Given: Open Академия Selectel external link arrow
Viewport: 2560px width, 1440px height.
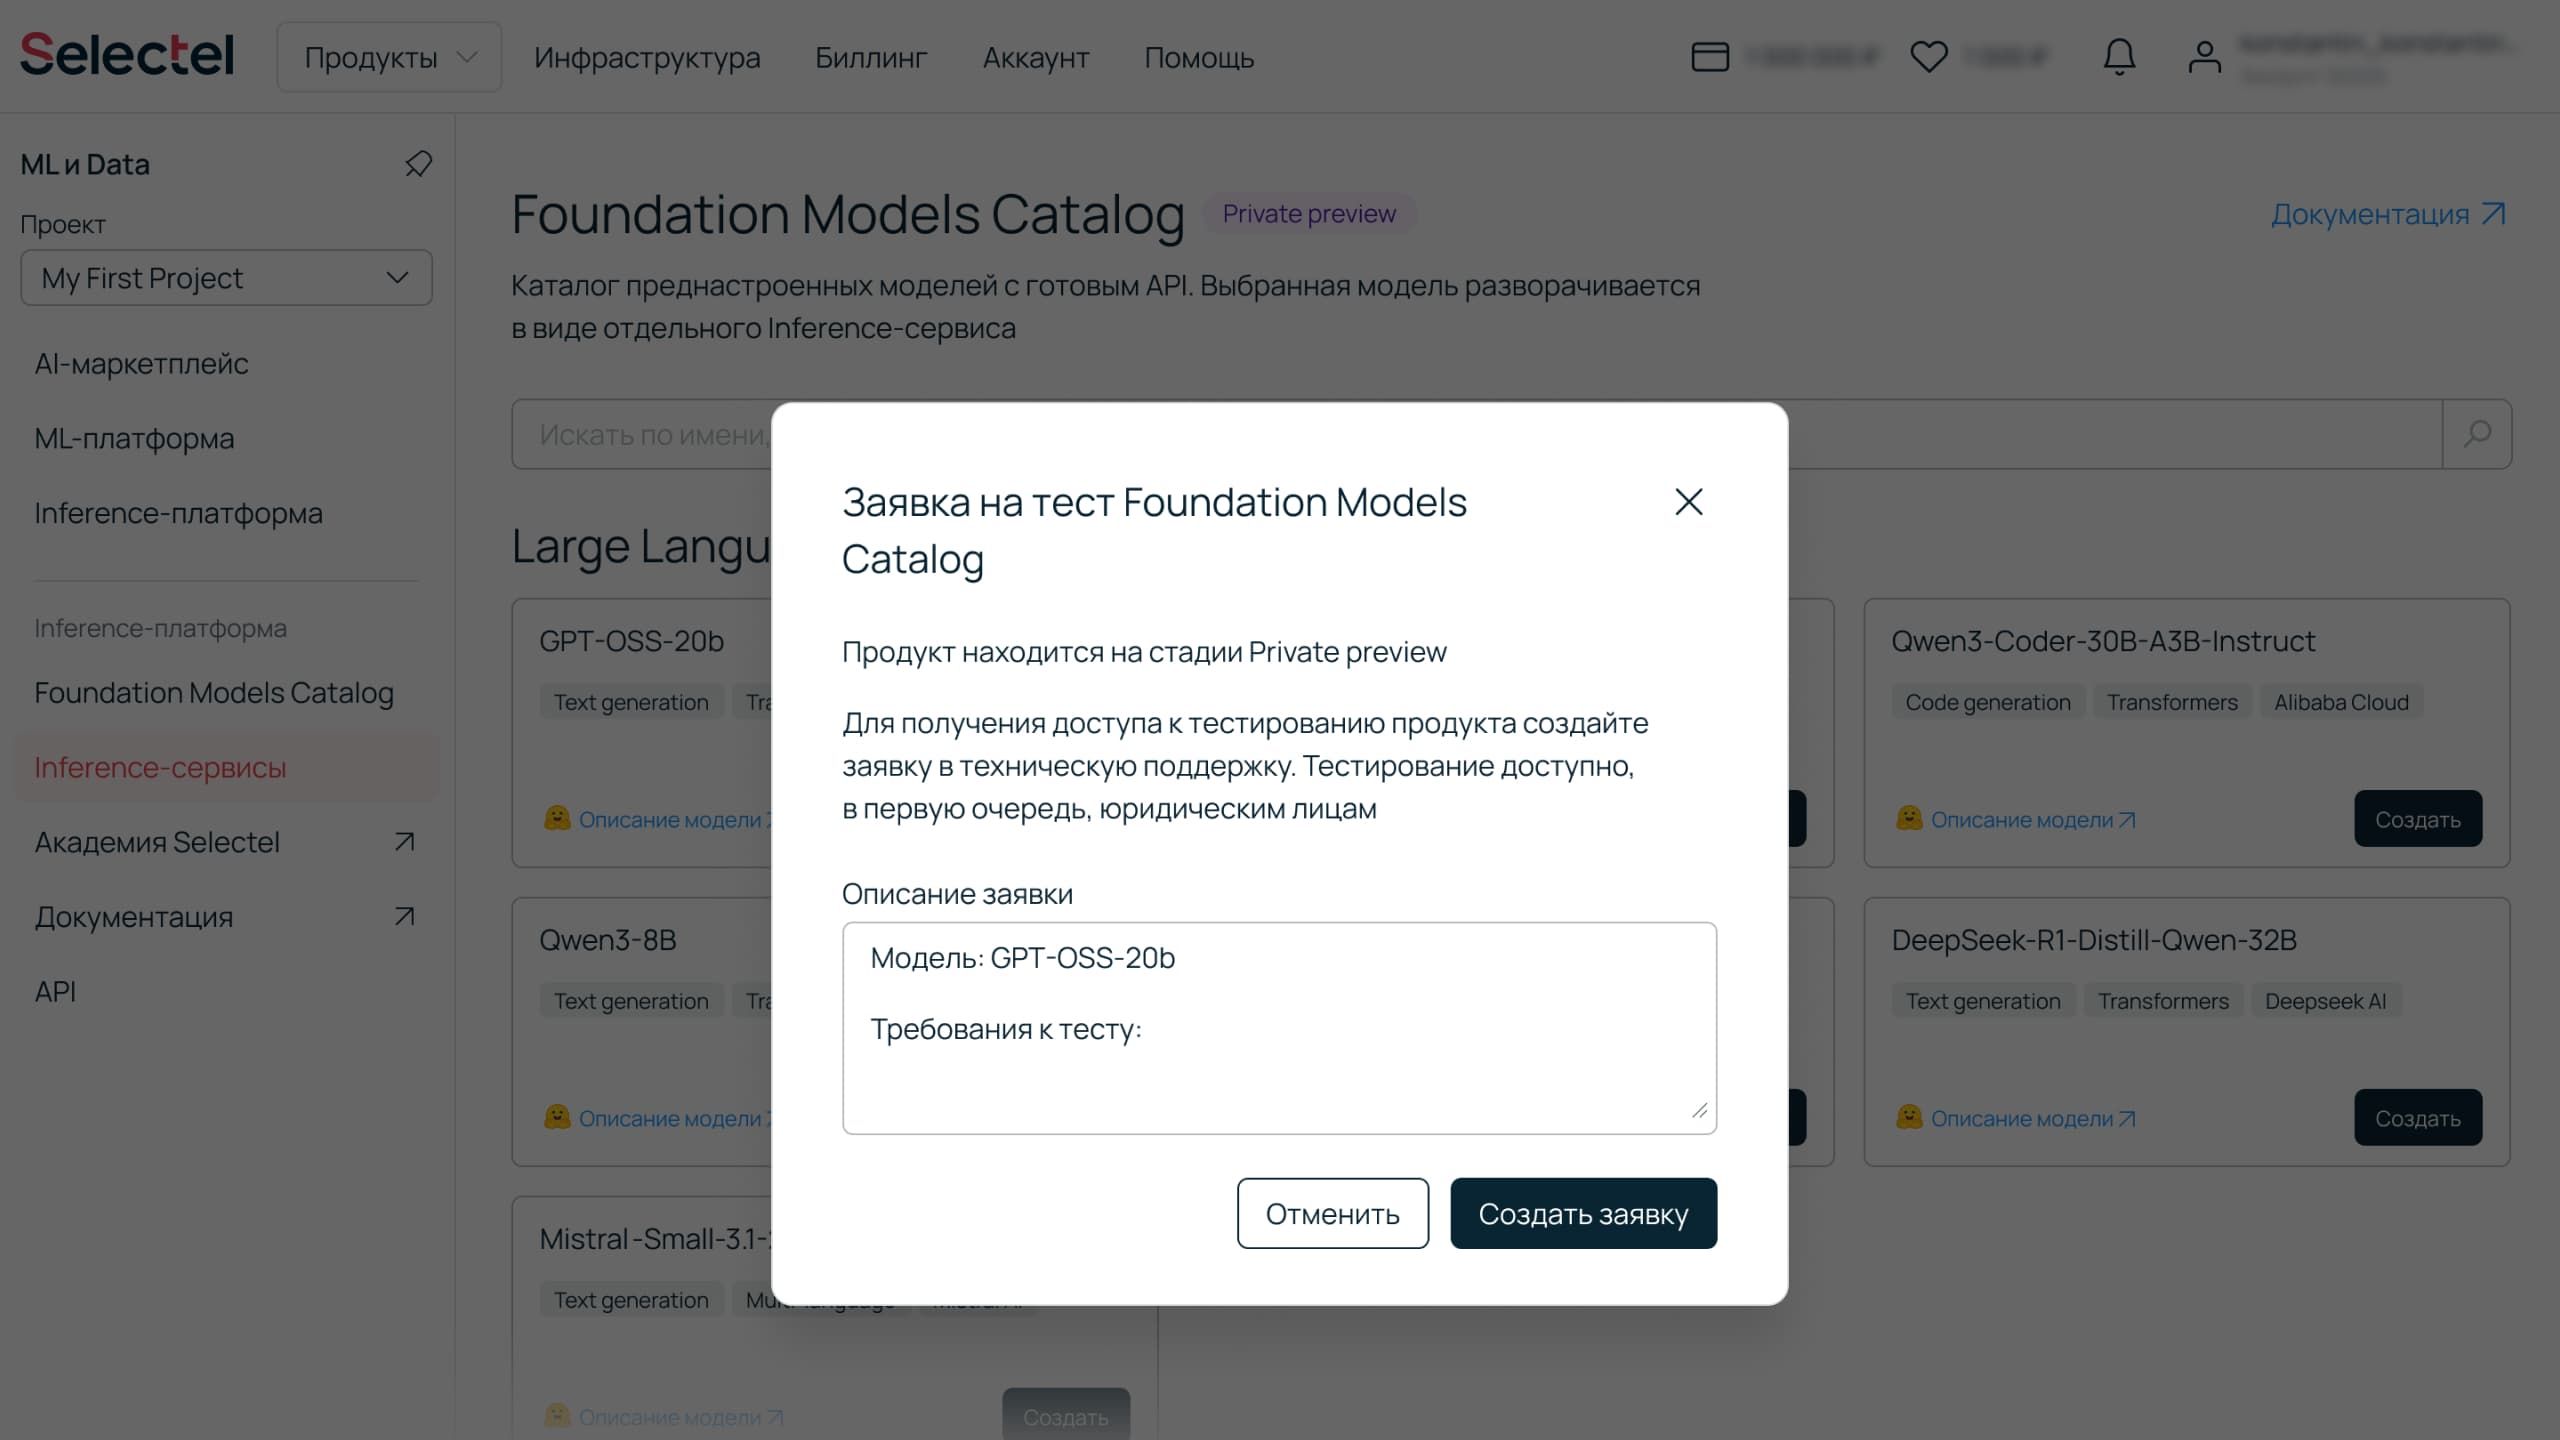Looking at the screenshot, I should pyautogui.click(x=404, y=842).
